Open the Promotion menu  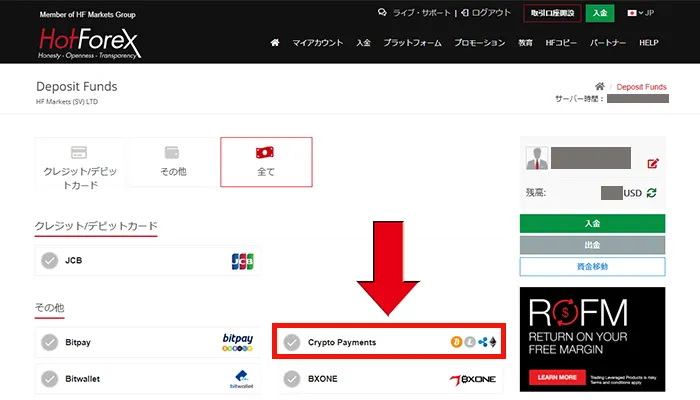click(479, 43)
